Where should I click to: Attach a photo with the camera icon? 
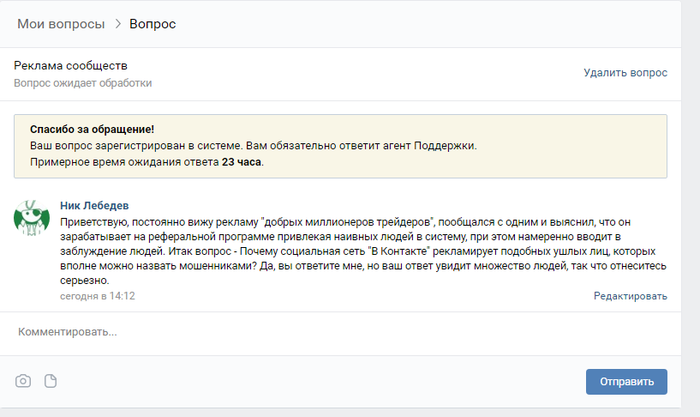tap(23, 381)
